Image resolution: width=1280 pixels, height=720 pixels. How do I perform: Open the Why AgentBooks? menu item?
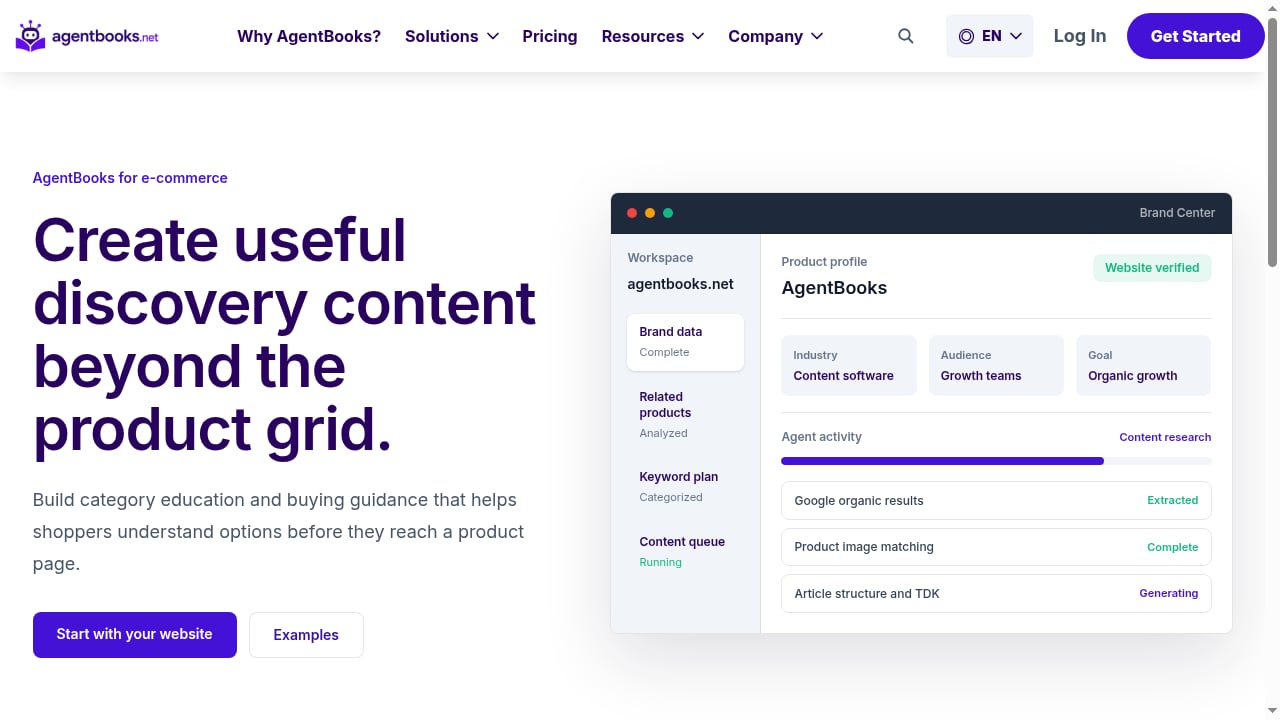309,36
